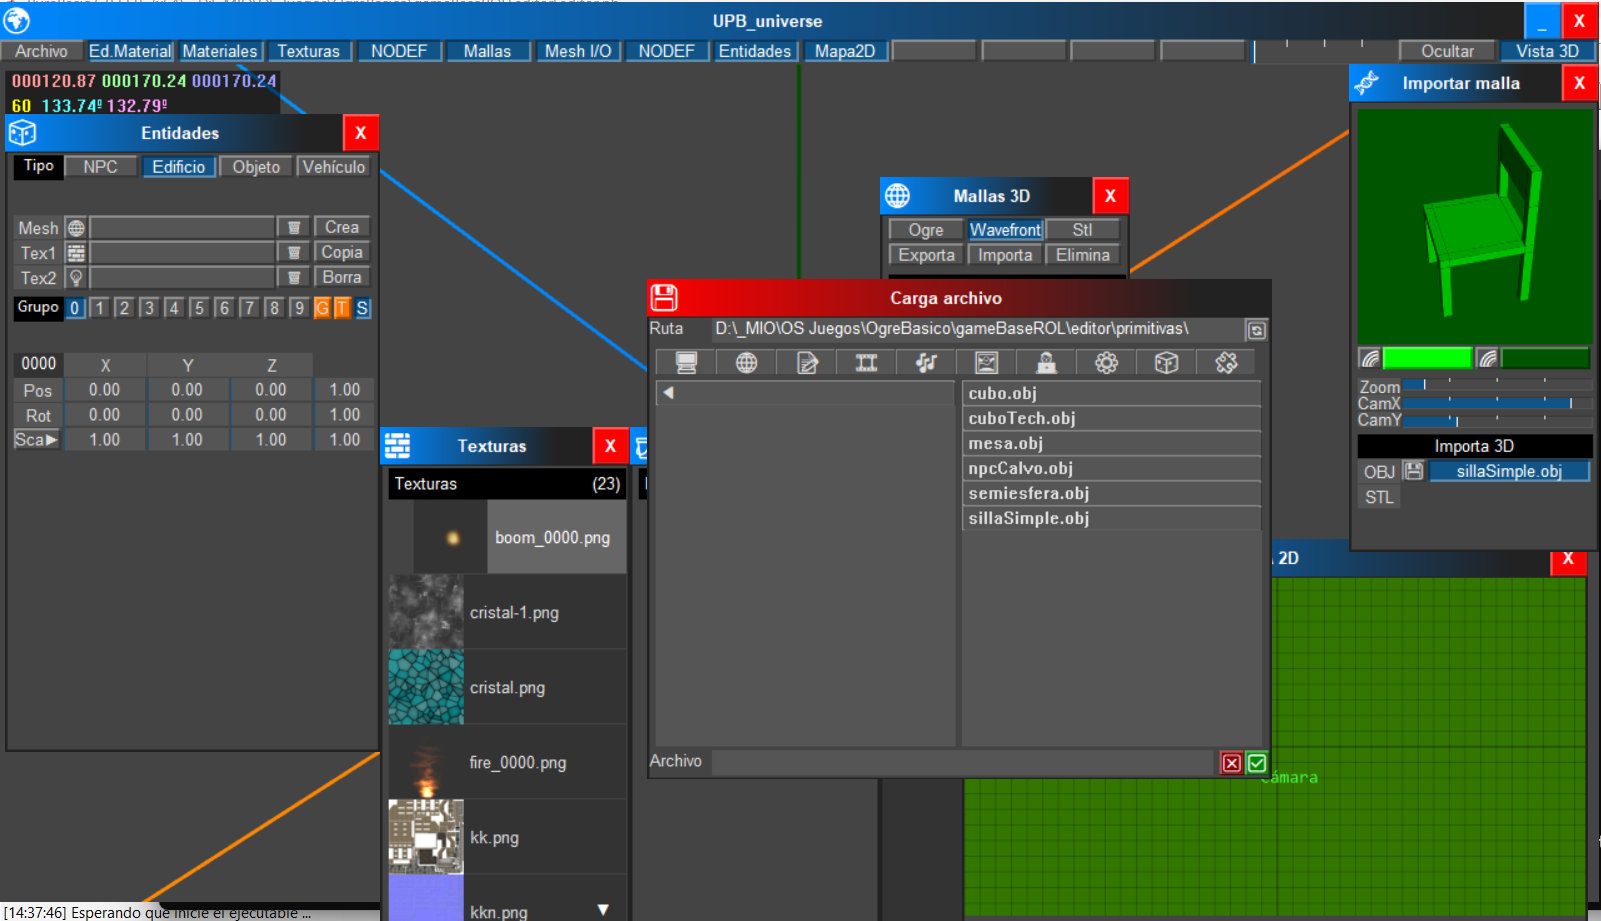Viewport: 1601px width, 921px height.
Task: Click the film strip video filter icon
Action: pos(866,363)
